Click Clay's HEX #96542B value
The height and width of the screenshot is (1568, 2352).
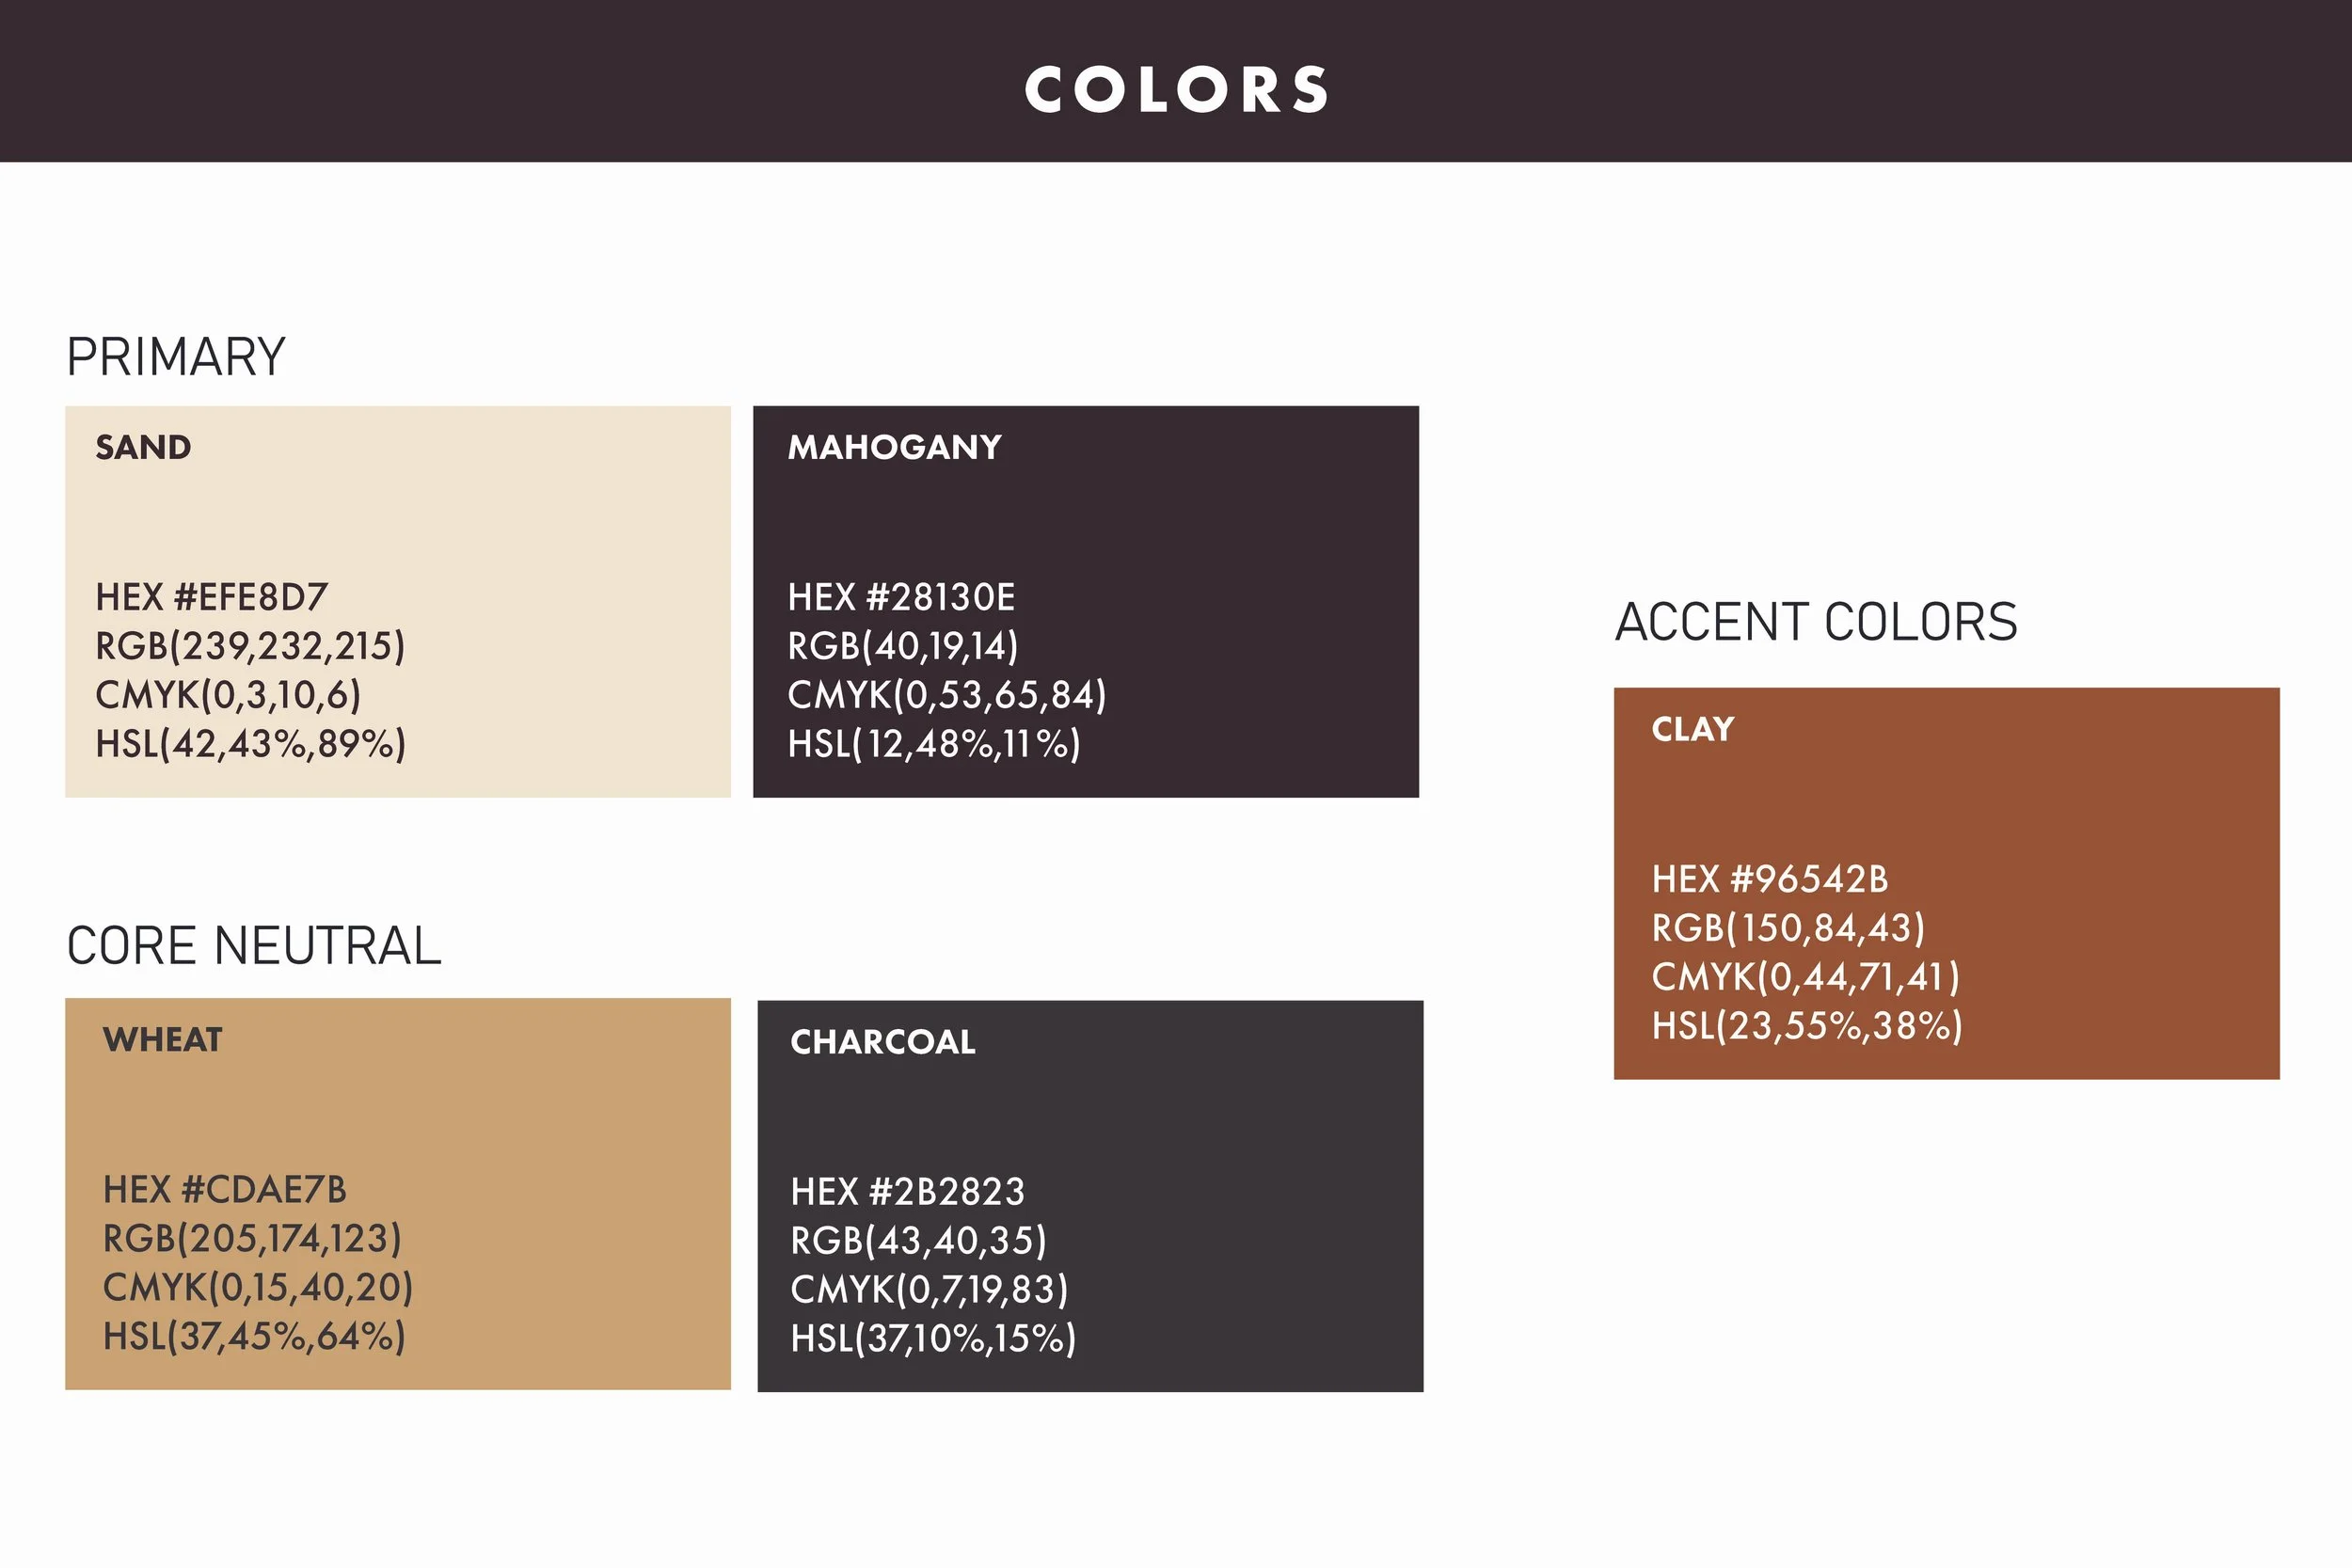tap(1770, 879)
